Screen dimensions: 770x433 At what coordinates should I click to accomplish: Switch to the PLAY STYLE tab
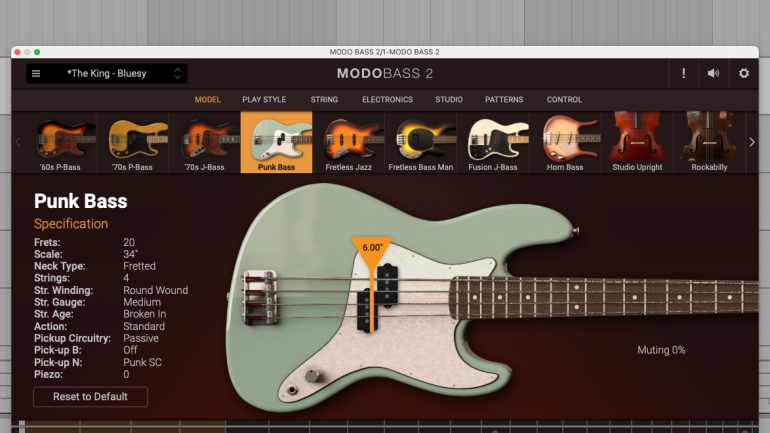[264, 100]
